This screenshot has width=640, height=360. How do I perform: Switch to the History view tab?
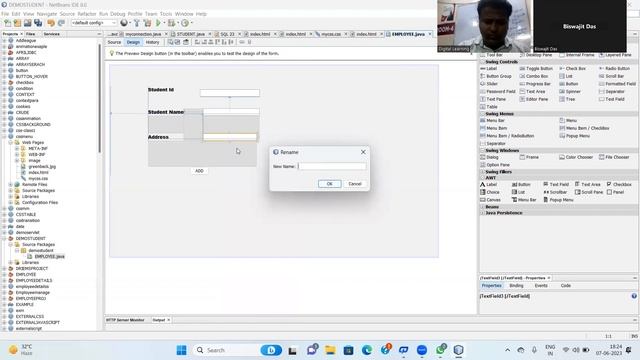coord(152,42)
